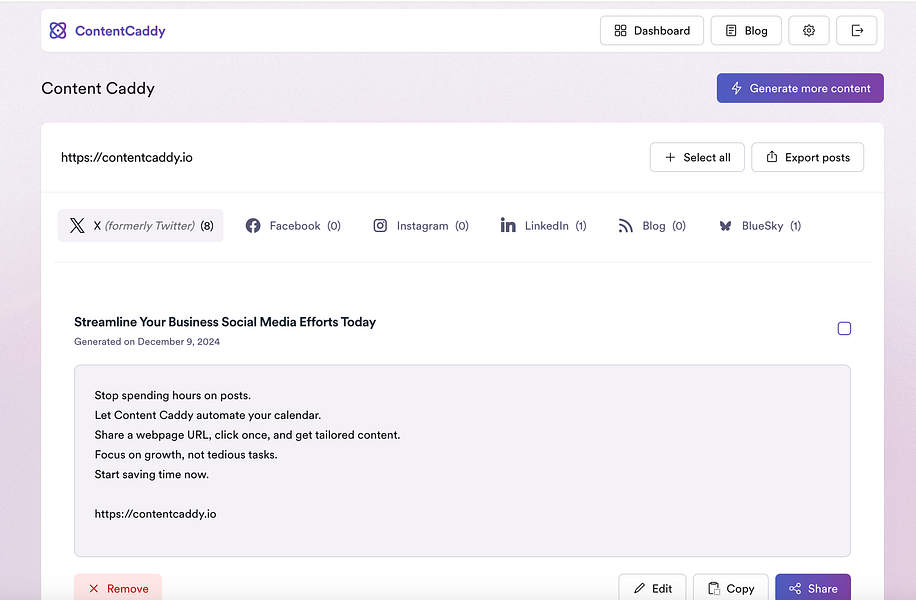Viewport: 916px width, 600px height.
Task: Switch to the Blog (0) tab
Action: (651, 225)
